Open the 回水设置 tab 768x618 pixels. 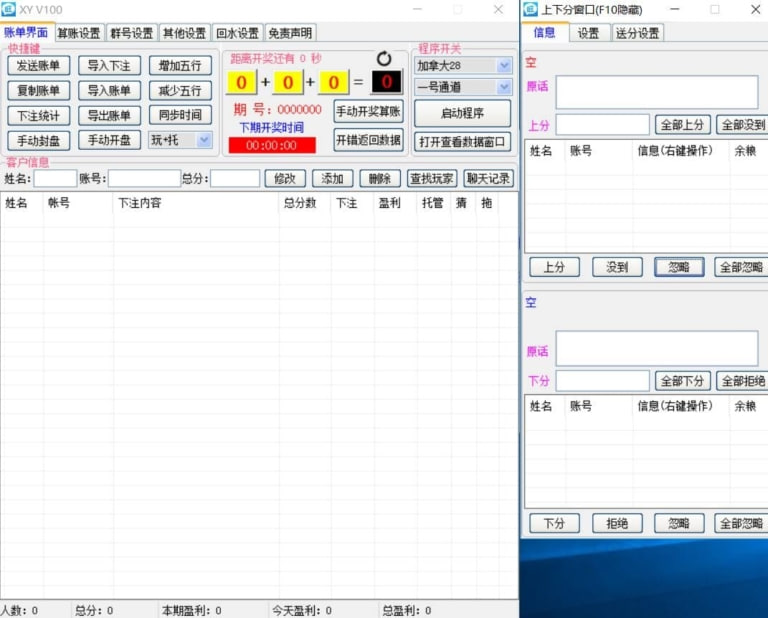click(x=237, y=33)
